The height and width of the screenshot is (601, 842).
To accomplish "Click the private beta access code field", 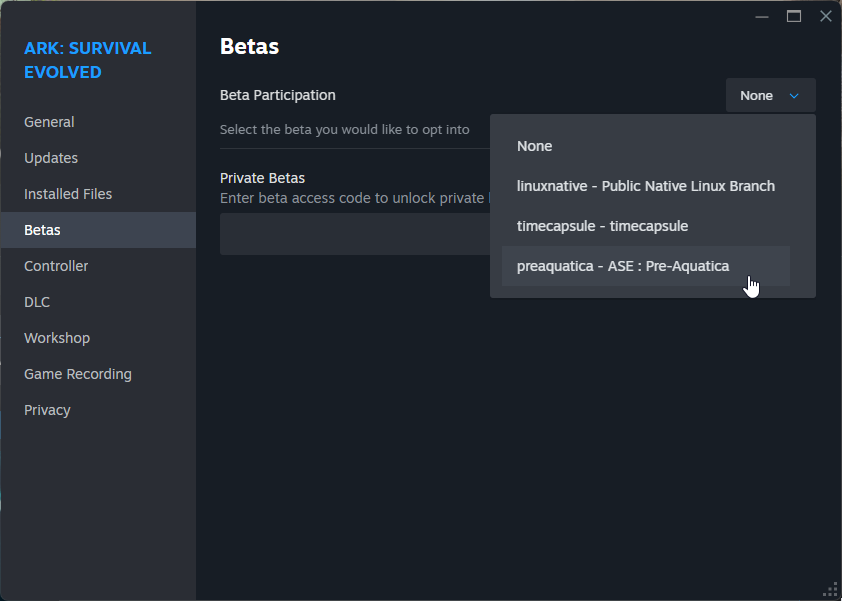I will 354,234.
